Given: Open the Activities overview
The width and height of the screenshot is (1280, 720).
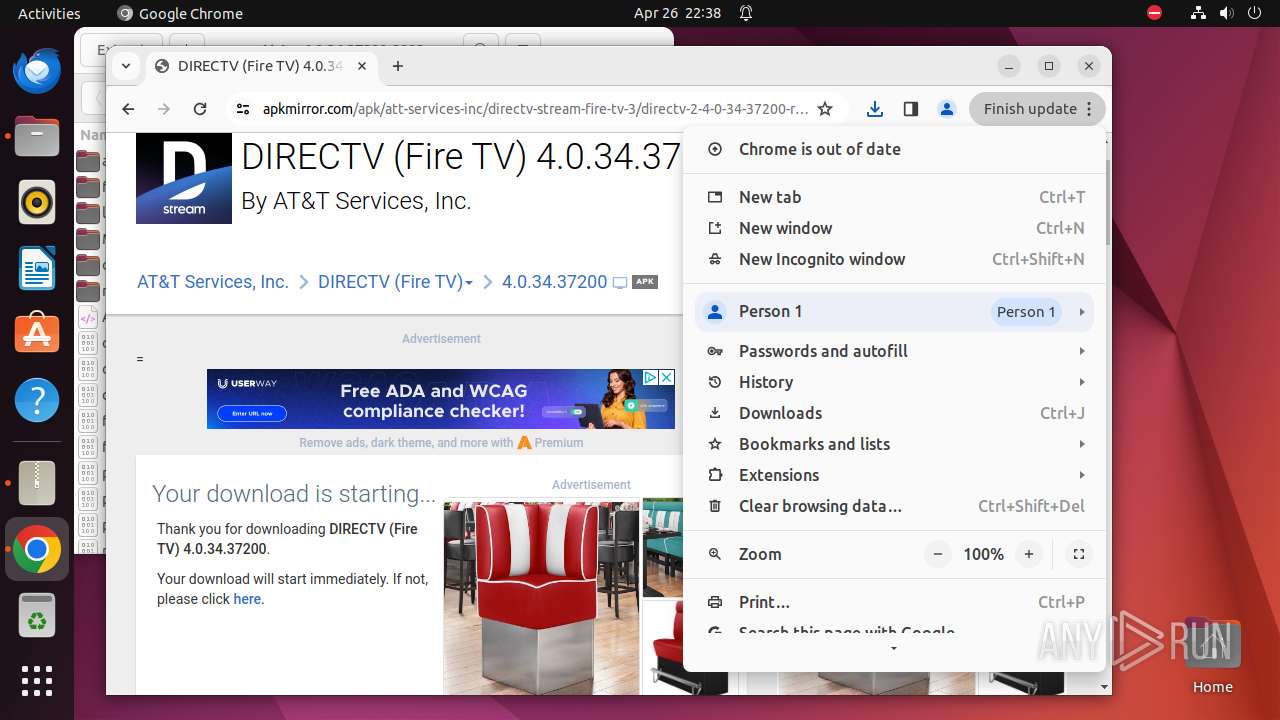Looking at the screenshot, I should pos(49,13).
